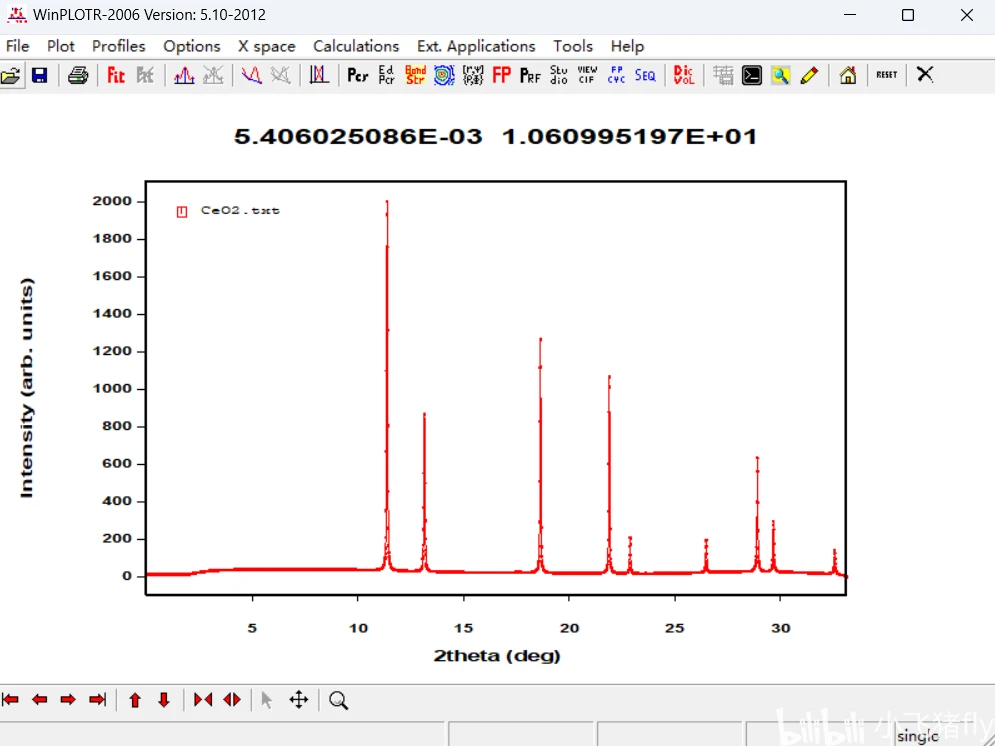Click the RESET toolbar button
The height and width of the screenshot is (746, 995).
click(886, 75)
